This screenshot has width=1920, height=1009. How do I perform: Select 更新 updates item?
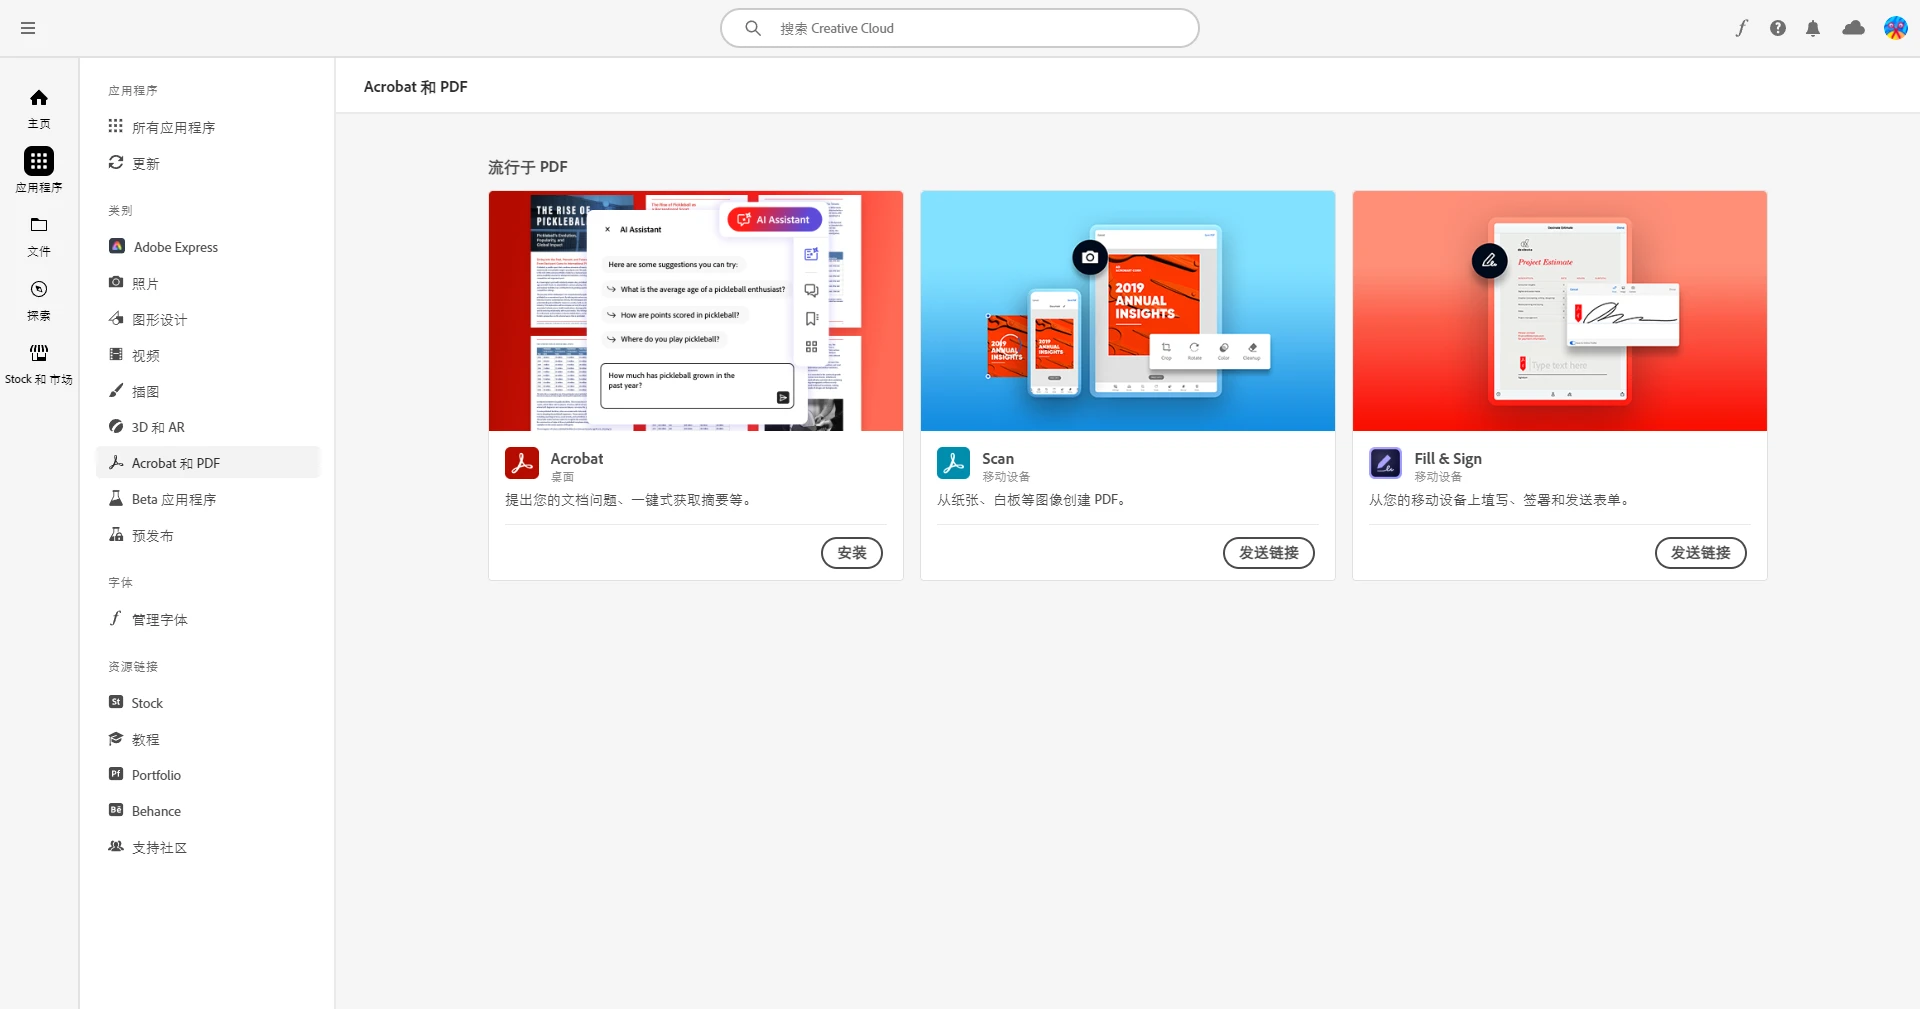point(208,163)
